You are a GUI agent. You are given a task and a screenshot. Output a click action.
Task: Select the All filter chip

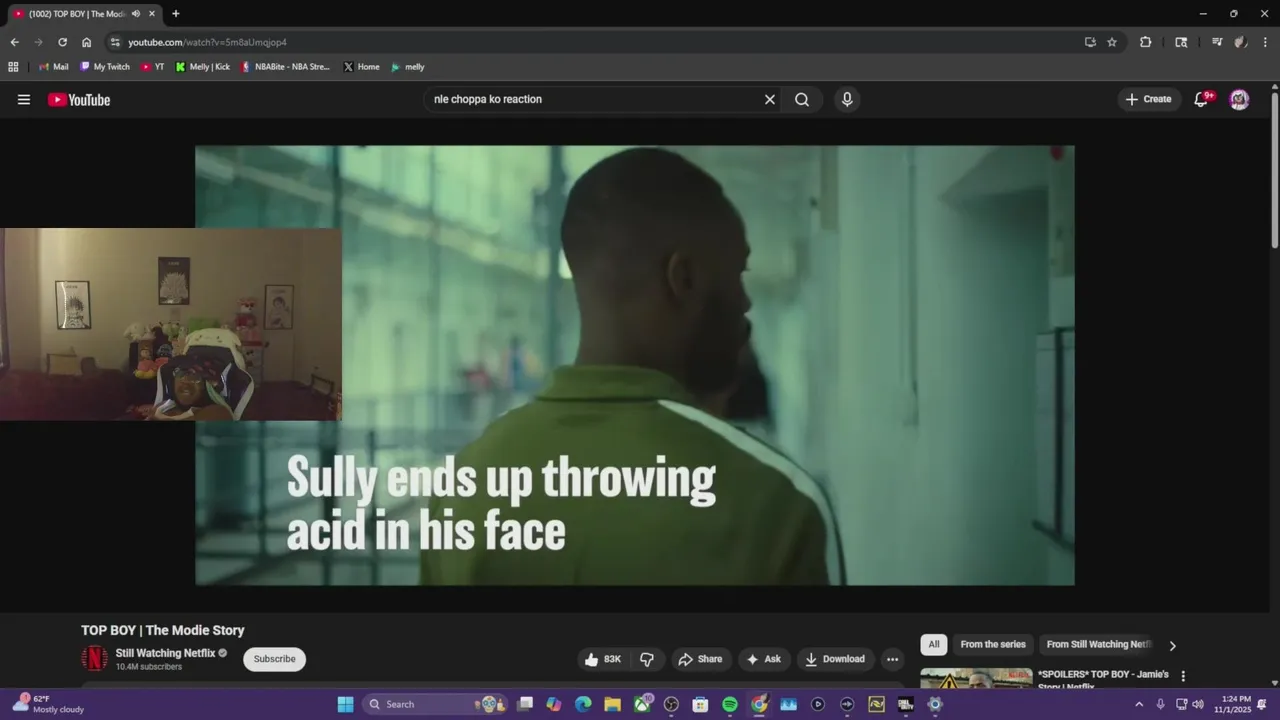[x=933, y=645]
